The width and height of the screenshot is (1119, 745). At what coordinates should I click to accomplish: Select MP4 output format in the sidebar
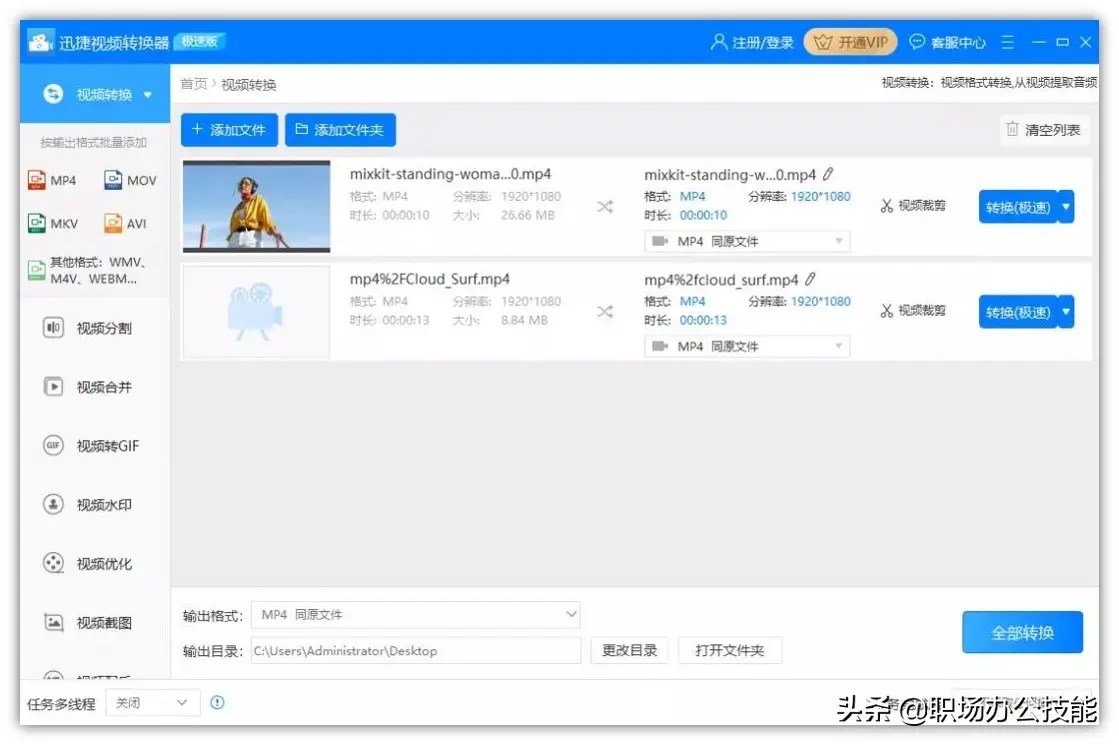click(52, 180)
